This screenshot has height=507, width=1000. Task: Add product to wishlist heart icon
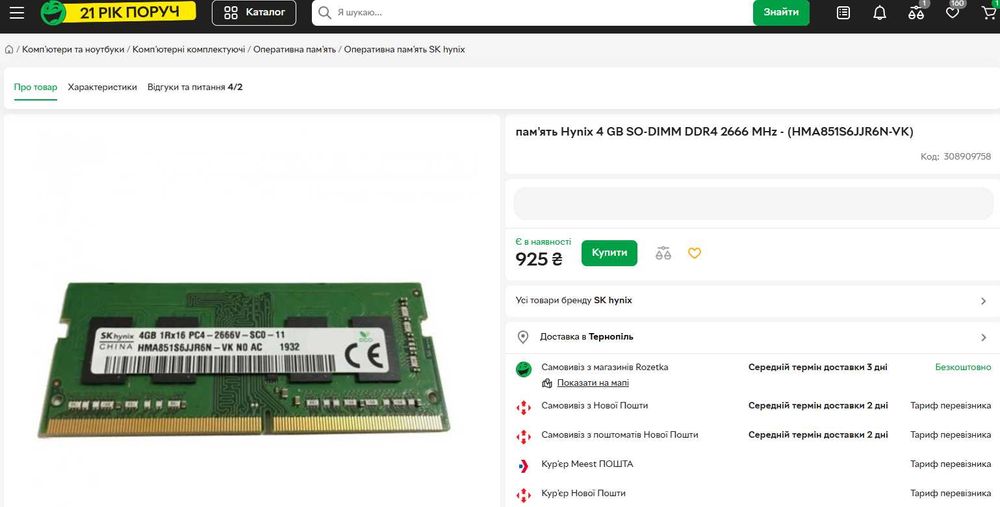coord(695,253)
